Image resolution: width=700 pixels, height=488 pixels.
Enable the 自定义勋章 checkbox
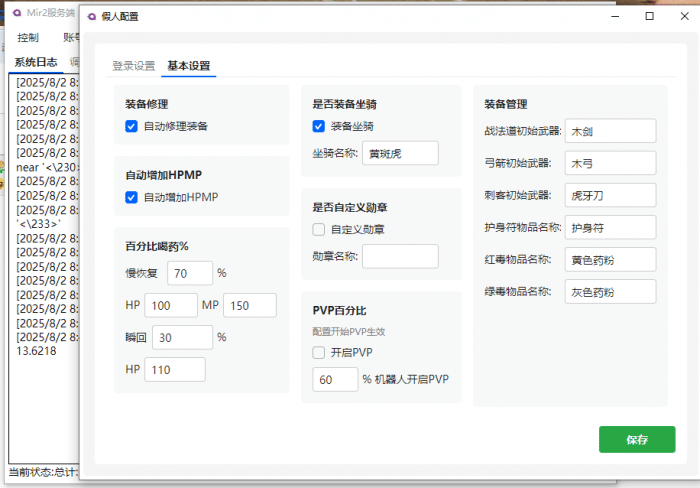point(318,229)
